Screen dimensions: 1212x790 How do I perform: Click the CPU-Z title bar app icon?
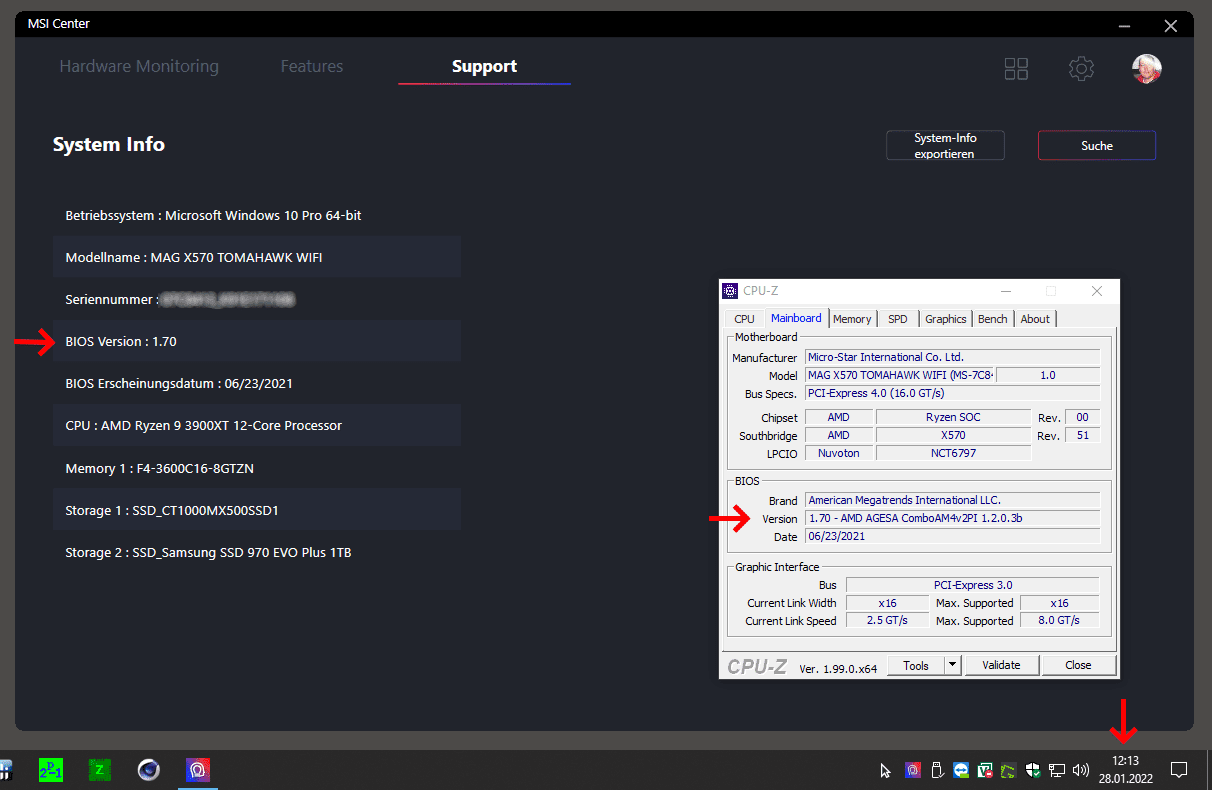click(731, 291)
